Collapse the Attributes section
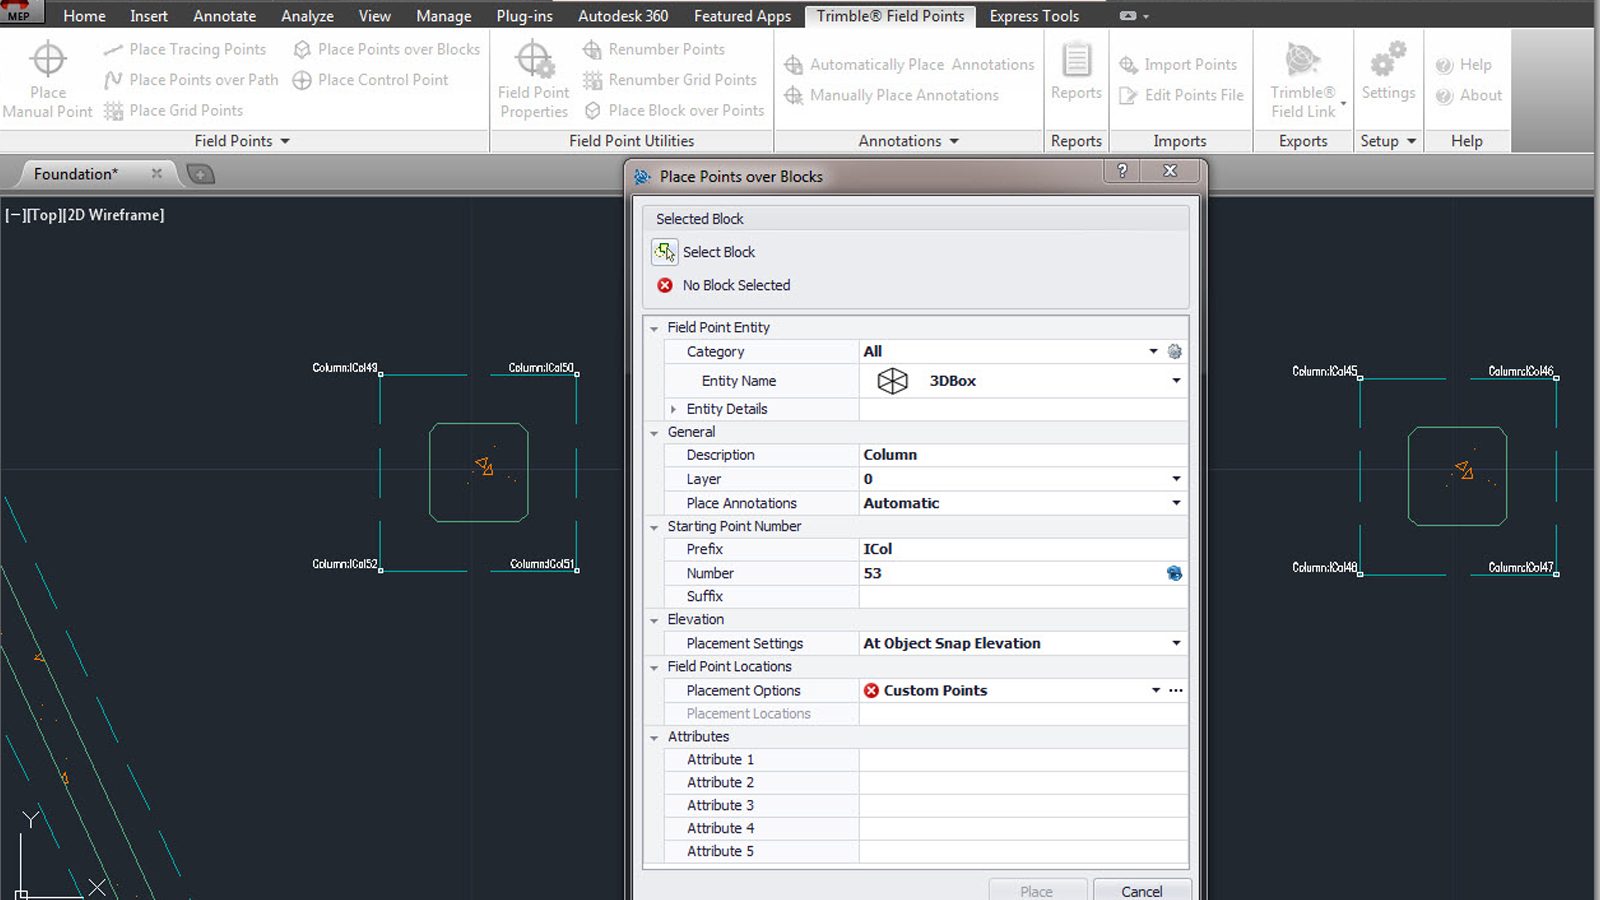 [654, 737]
